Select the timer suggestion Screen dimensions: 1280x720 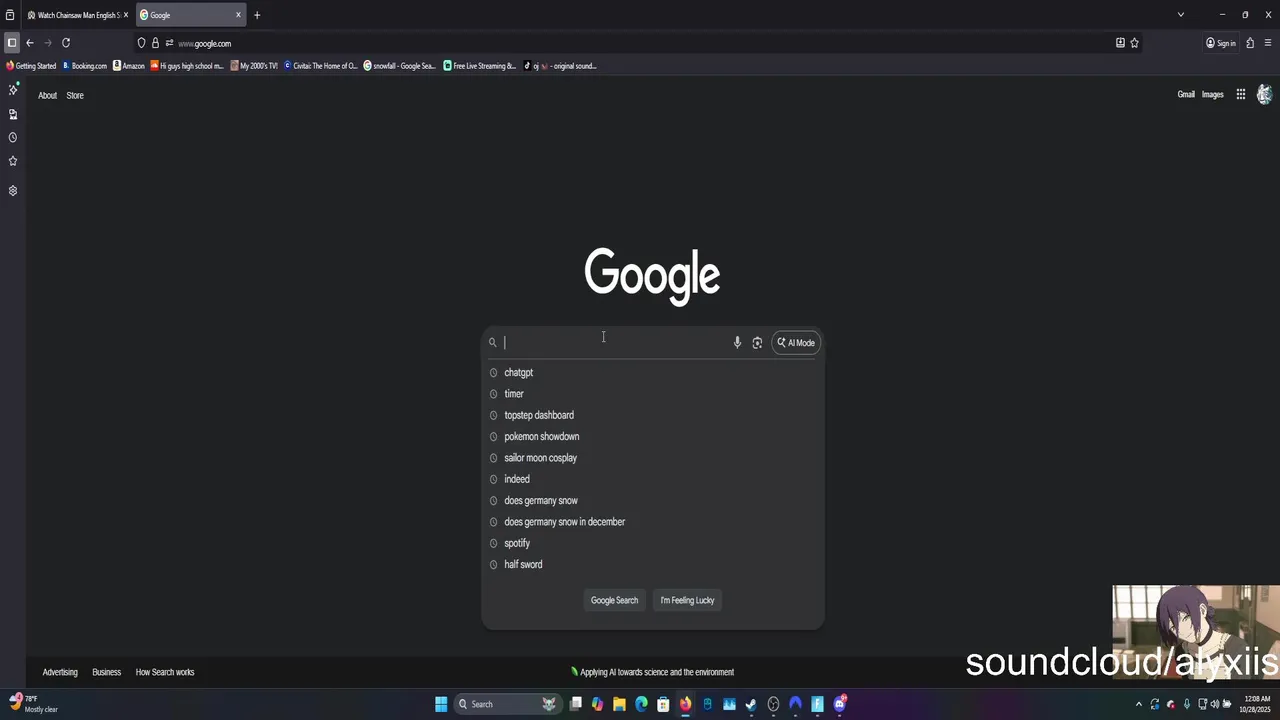click(653, 394)
